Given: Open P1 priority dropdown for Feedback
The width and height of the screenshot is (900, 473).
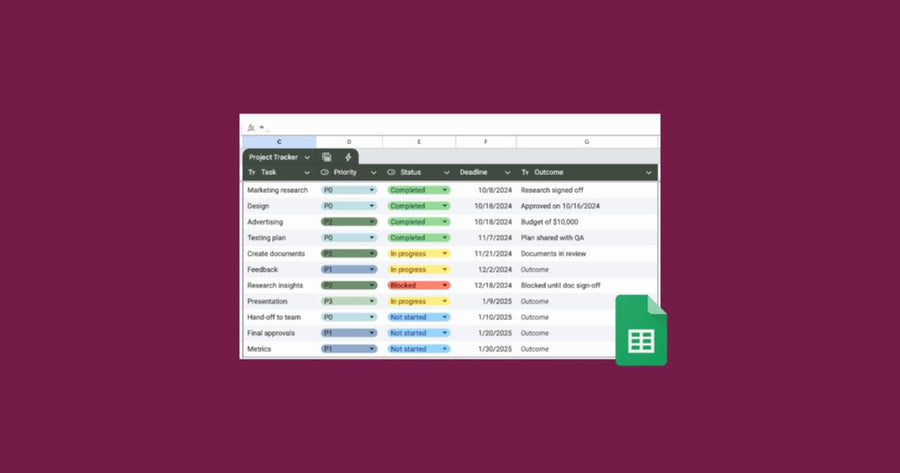Looking at the screenshot, I should coord(349,269).
